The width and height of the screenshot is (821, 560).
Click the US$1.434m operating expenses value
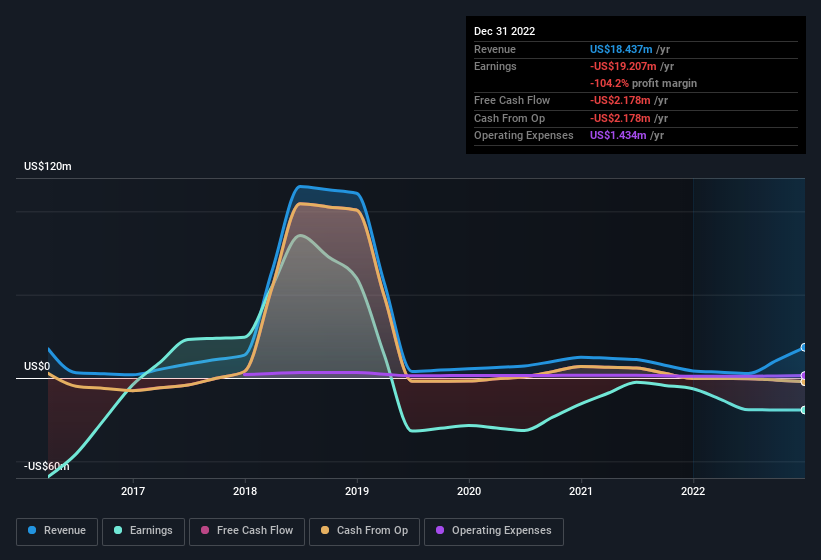click(618, 135)
